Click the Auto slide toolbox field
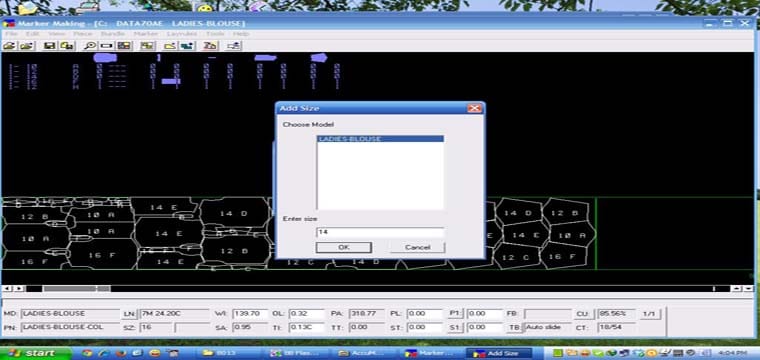Viewport: 760px width, 360px height. pyautogui.click(x=547, y=328)
